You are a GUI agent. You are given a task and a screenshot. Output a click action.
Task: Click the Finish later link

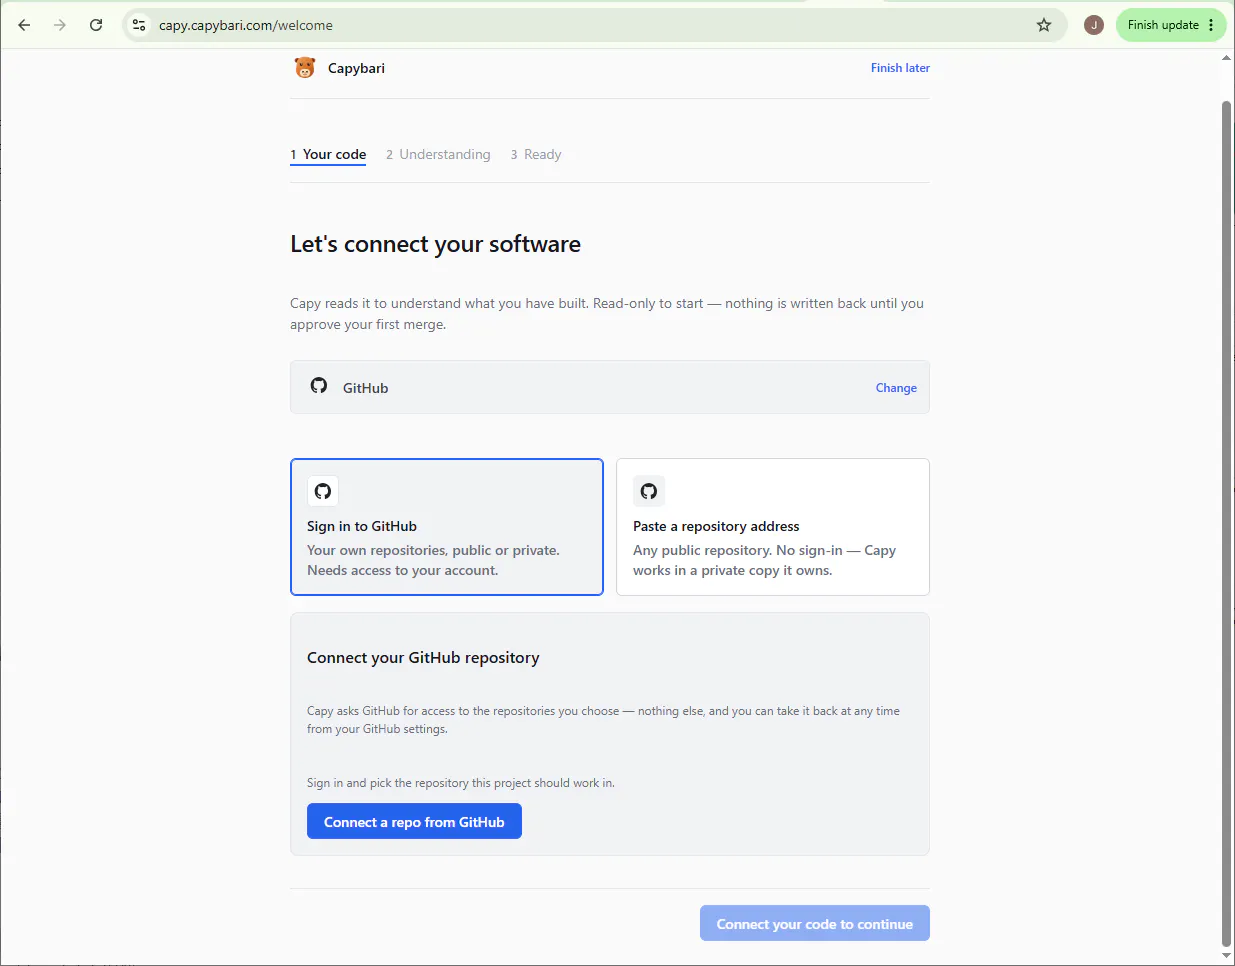click(x=900, y=68)
